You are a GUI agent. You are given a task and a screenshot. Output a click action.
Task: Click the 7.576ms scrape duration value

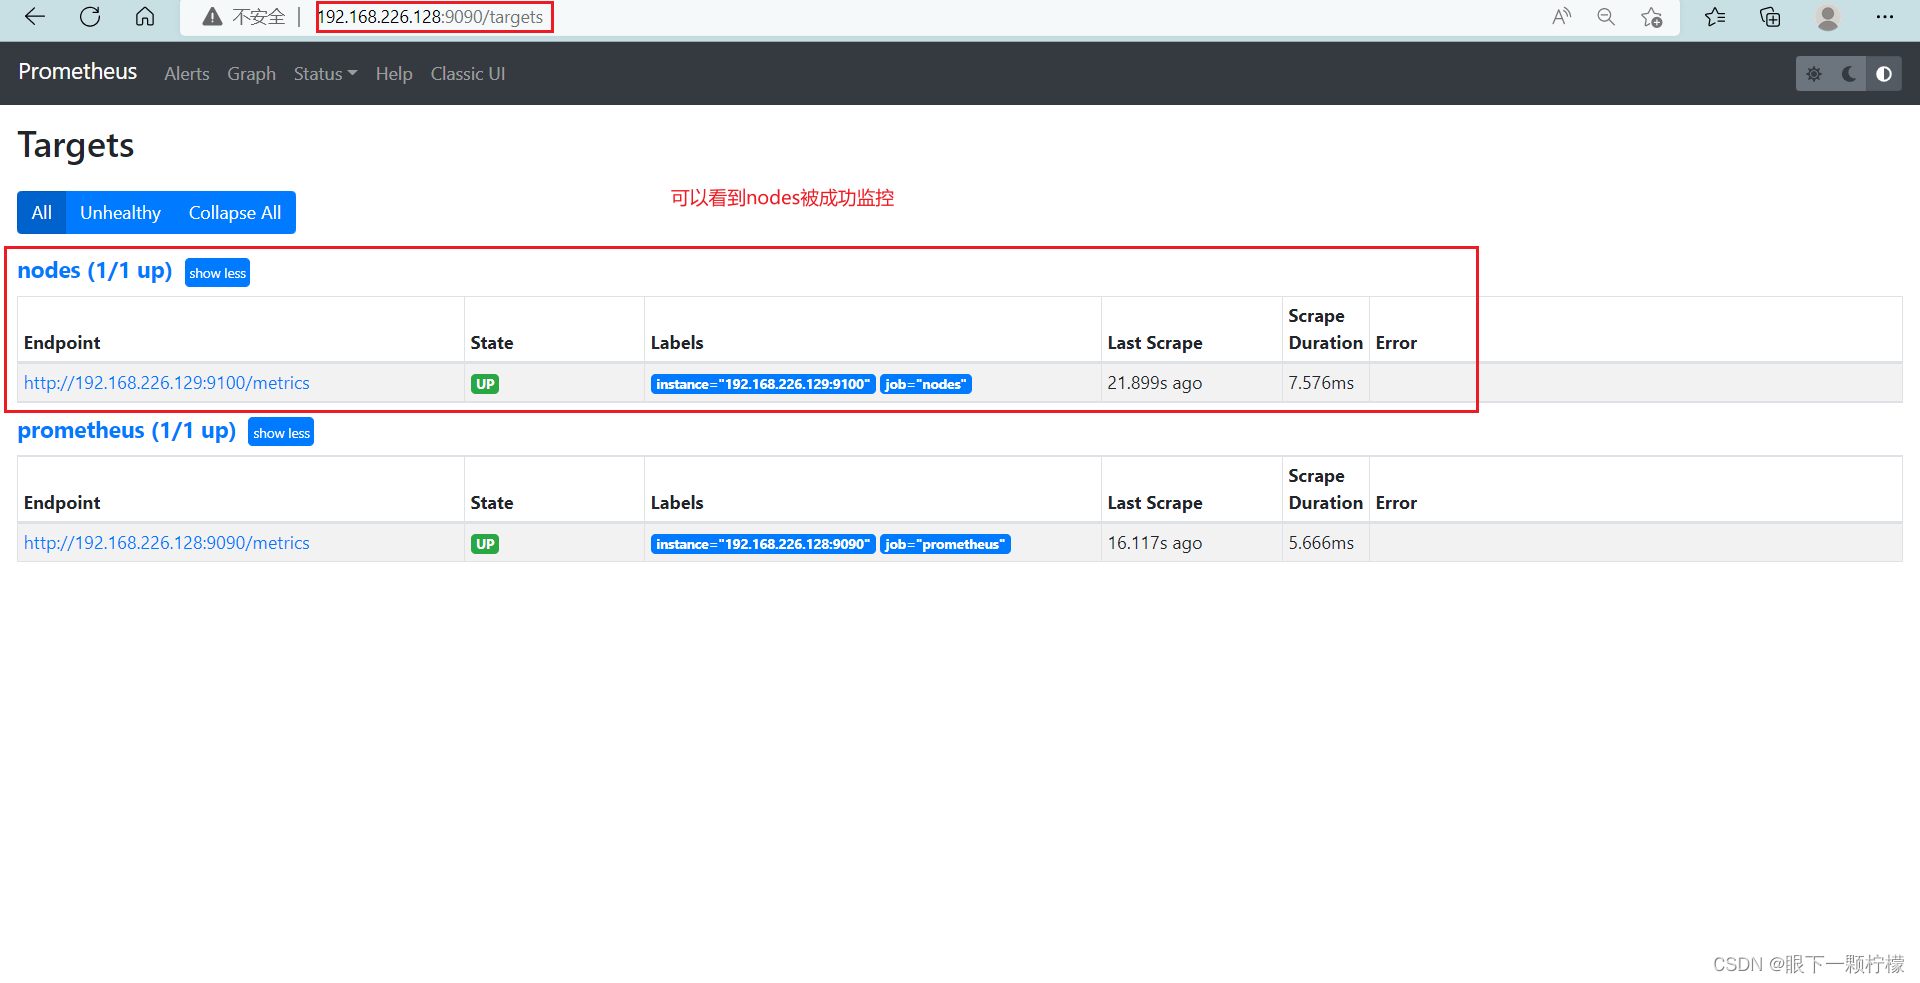pyautogui.click(x=1321, y=383)
